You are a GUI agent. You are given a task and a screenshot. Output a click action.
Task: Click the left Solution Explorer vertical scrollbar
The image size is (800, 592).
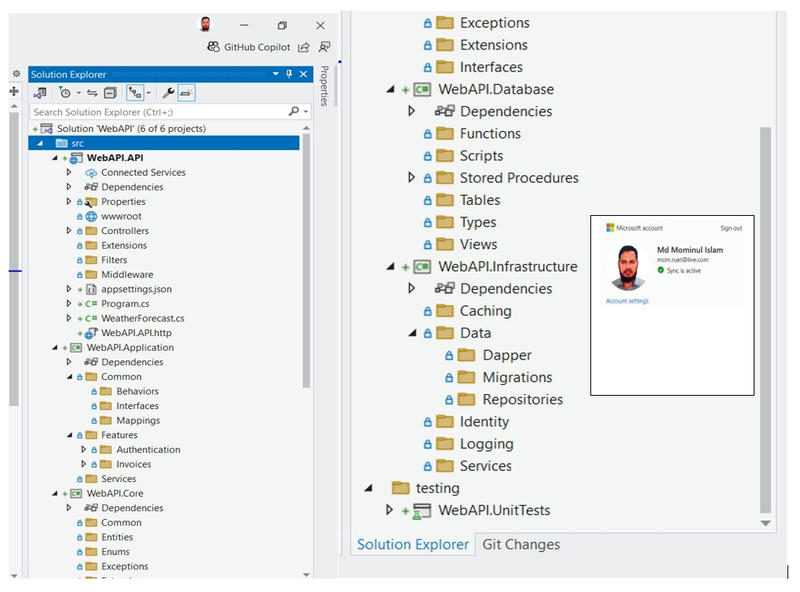coord(306,260)
